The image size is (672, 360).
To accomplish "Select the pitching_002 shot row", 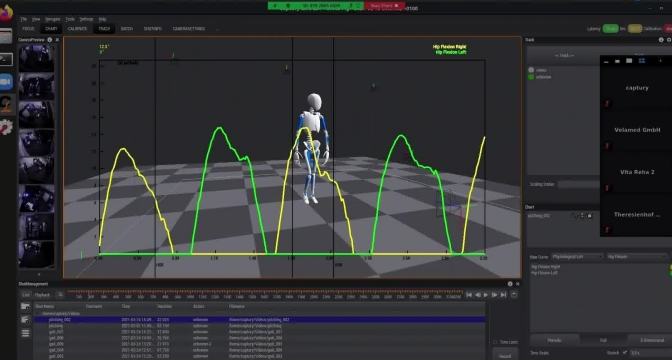I will [260, 320].
